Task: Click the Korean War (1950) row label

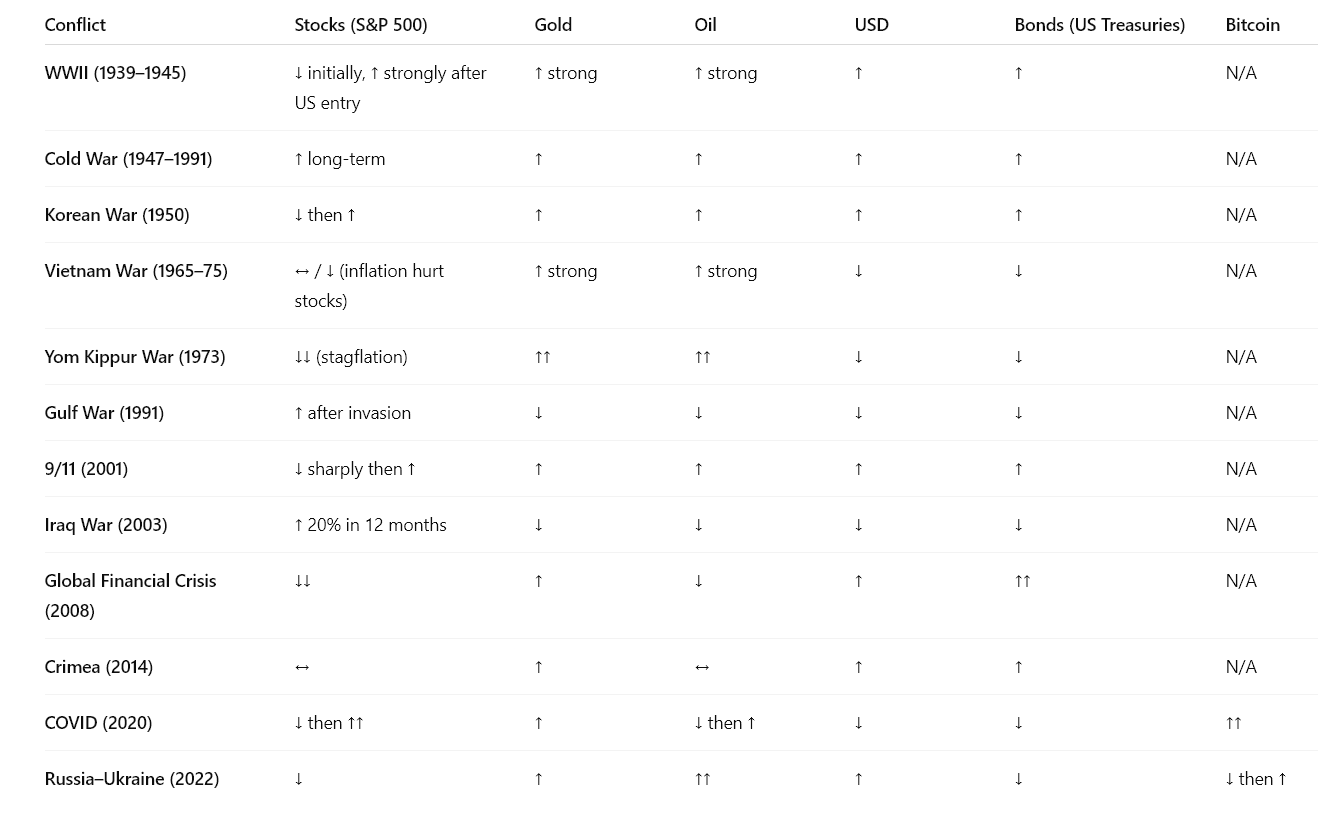Action: click(x=117, y=215)
